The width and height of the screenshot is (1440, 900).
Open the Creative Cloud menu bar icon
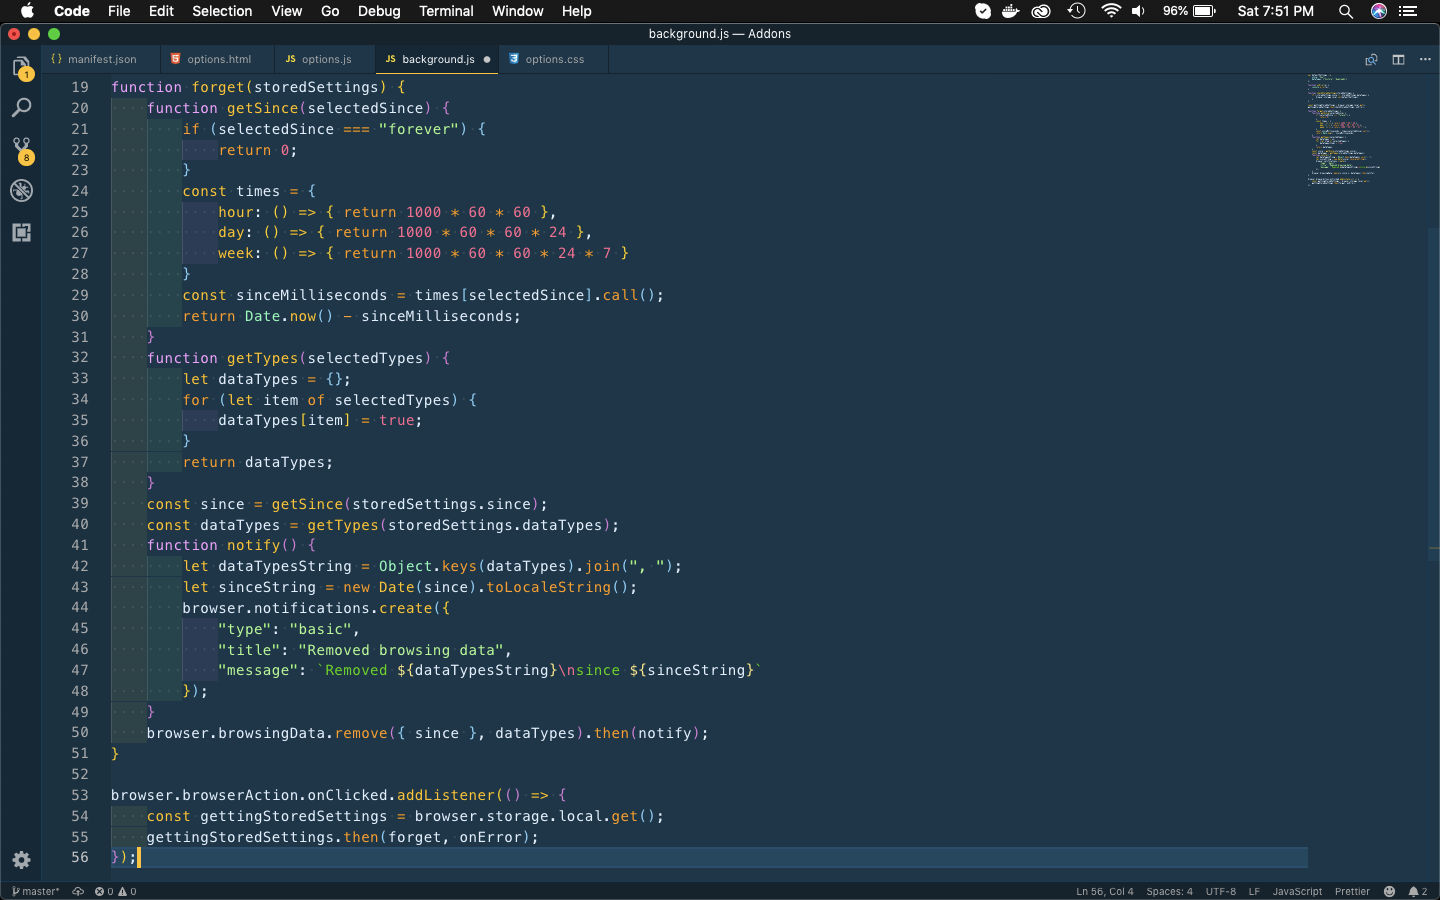click(x=1041, y=11)
